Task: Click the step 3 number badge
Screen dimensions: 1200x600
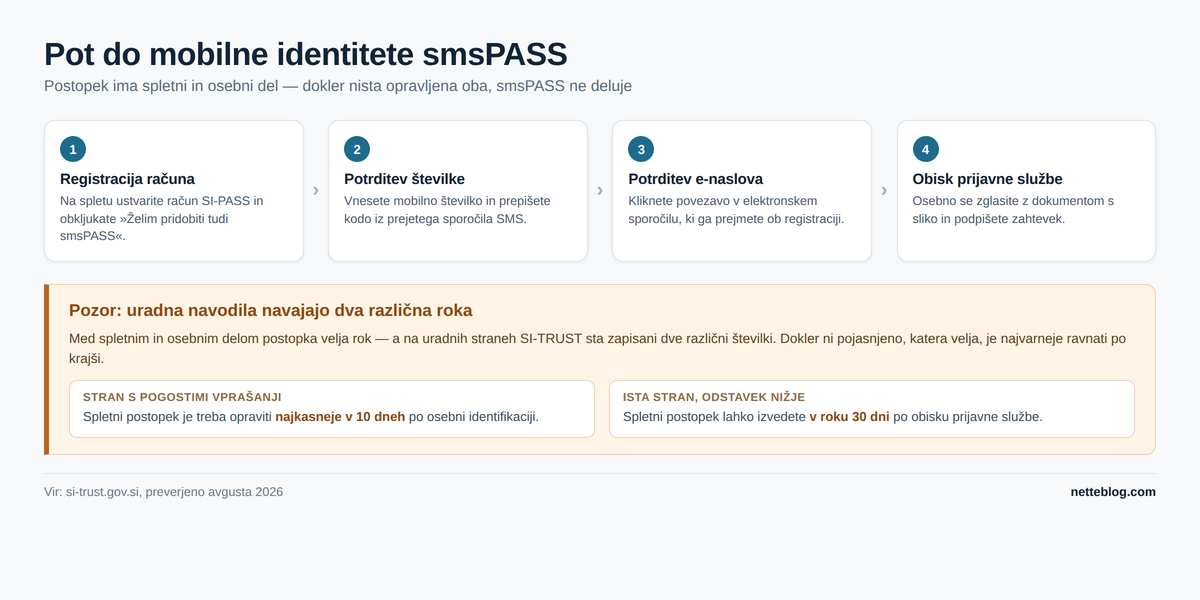Action: 641,150
